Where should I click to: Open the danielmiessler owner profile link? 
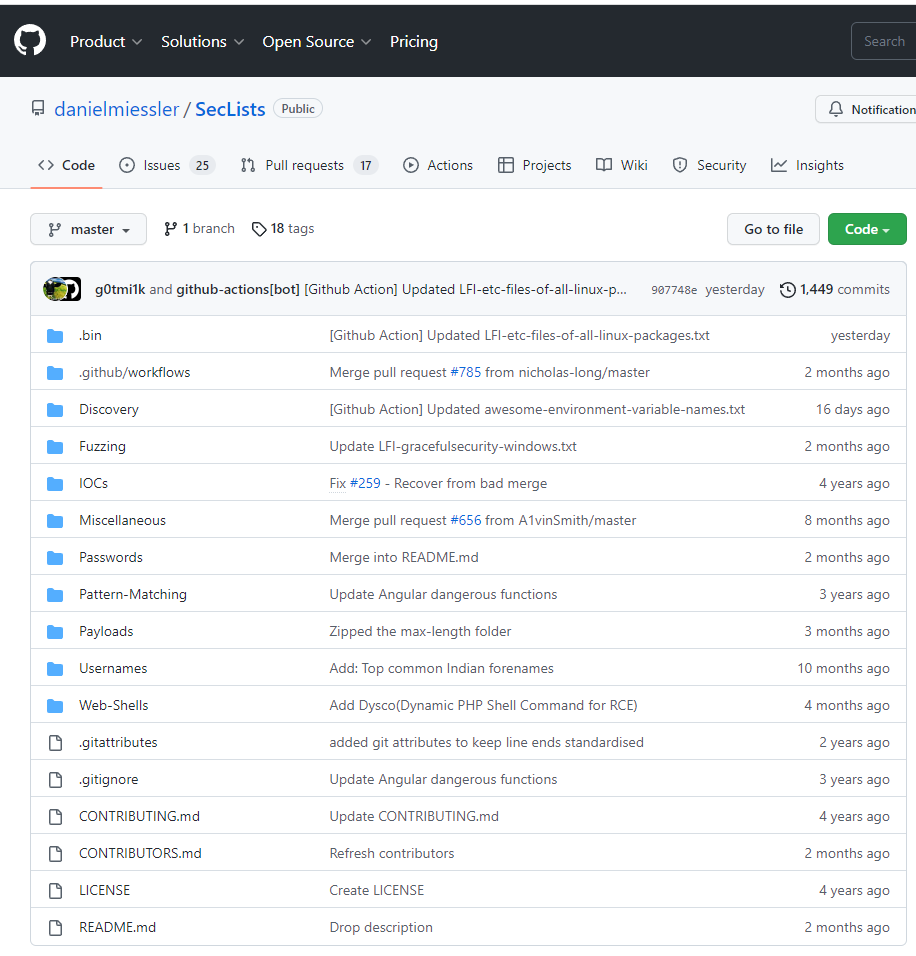pyautogui.click(x=116, y=109)
